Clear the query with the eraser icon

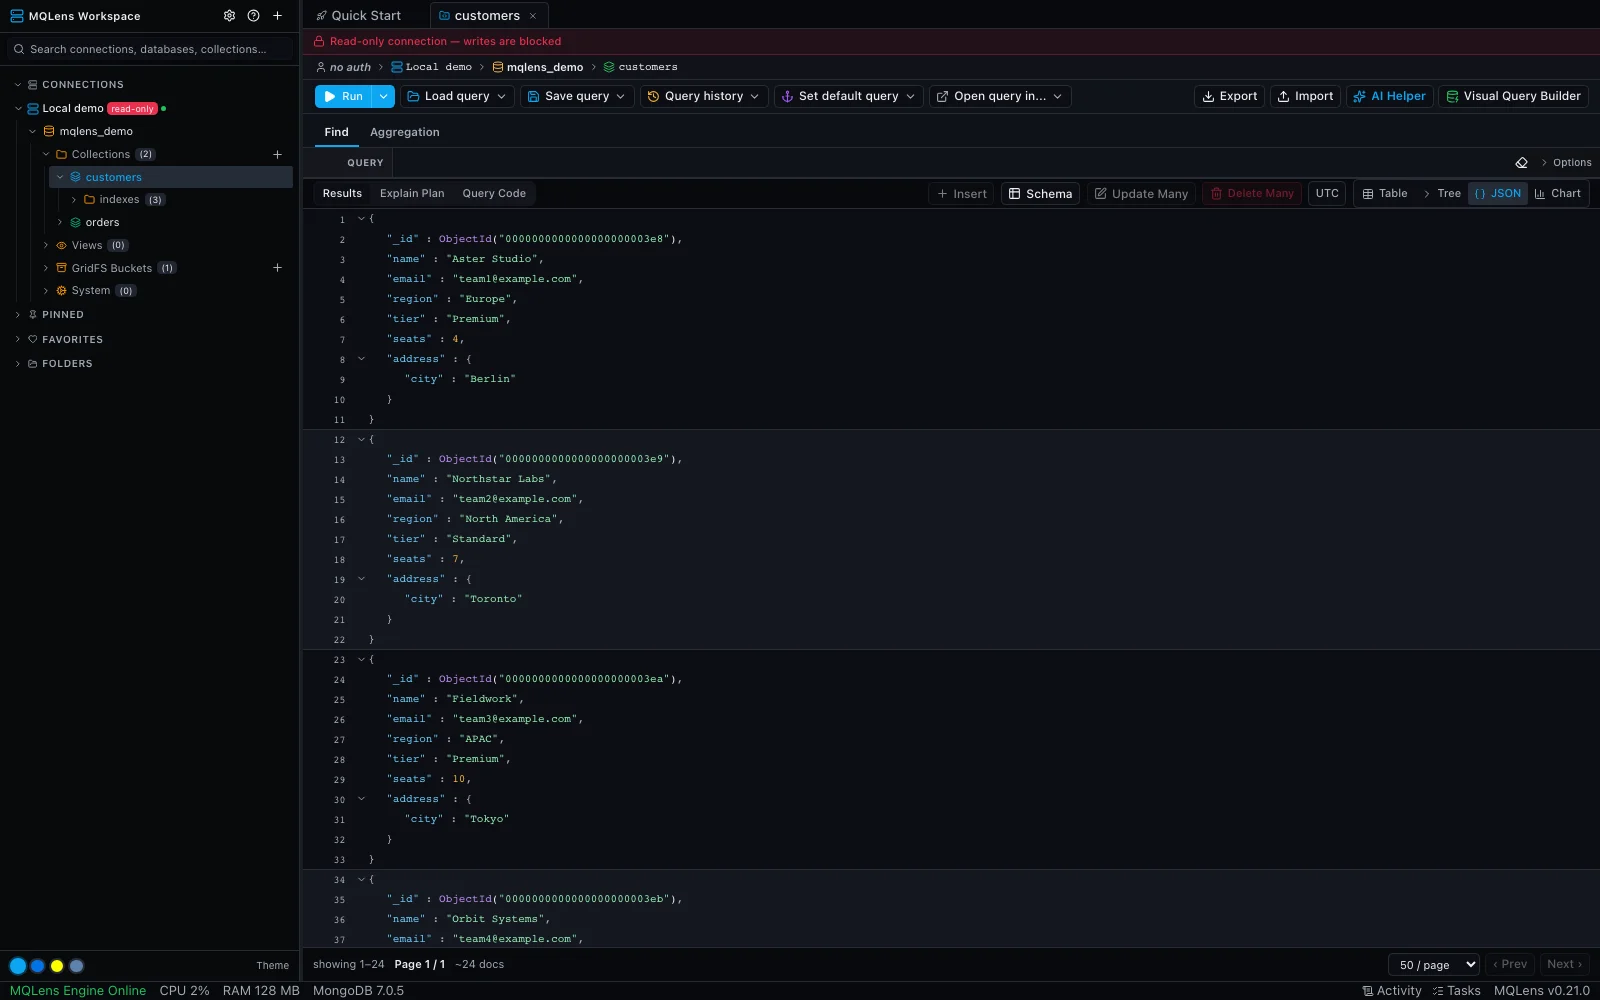(x=1521, y=163)
